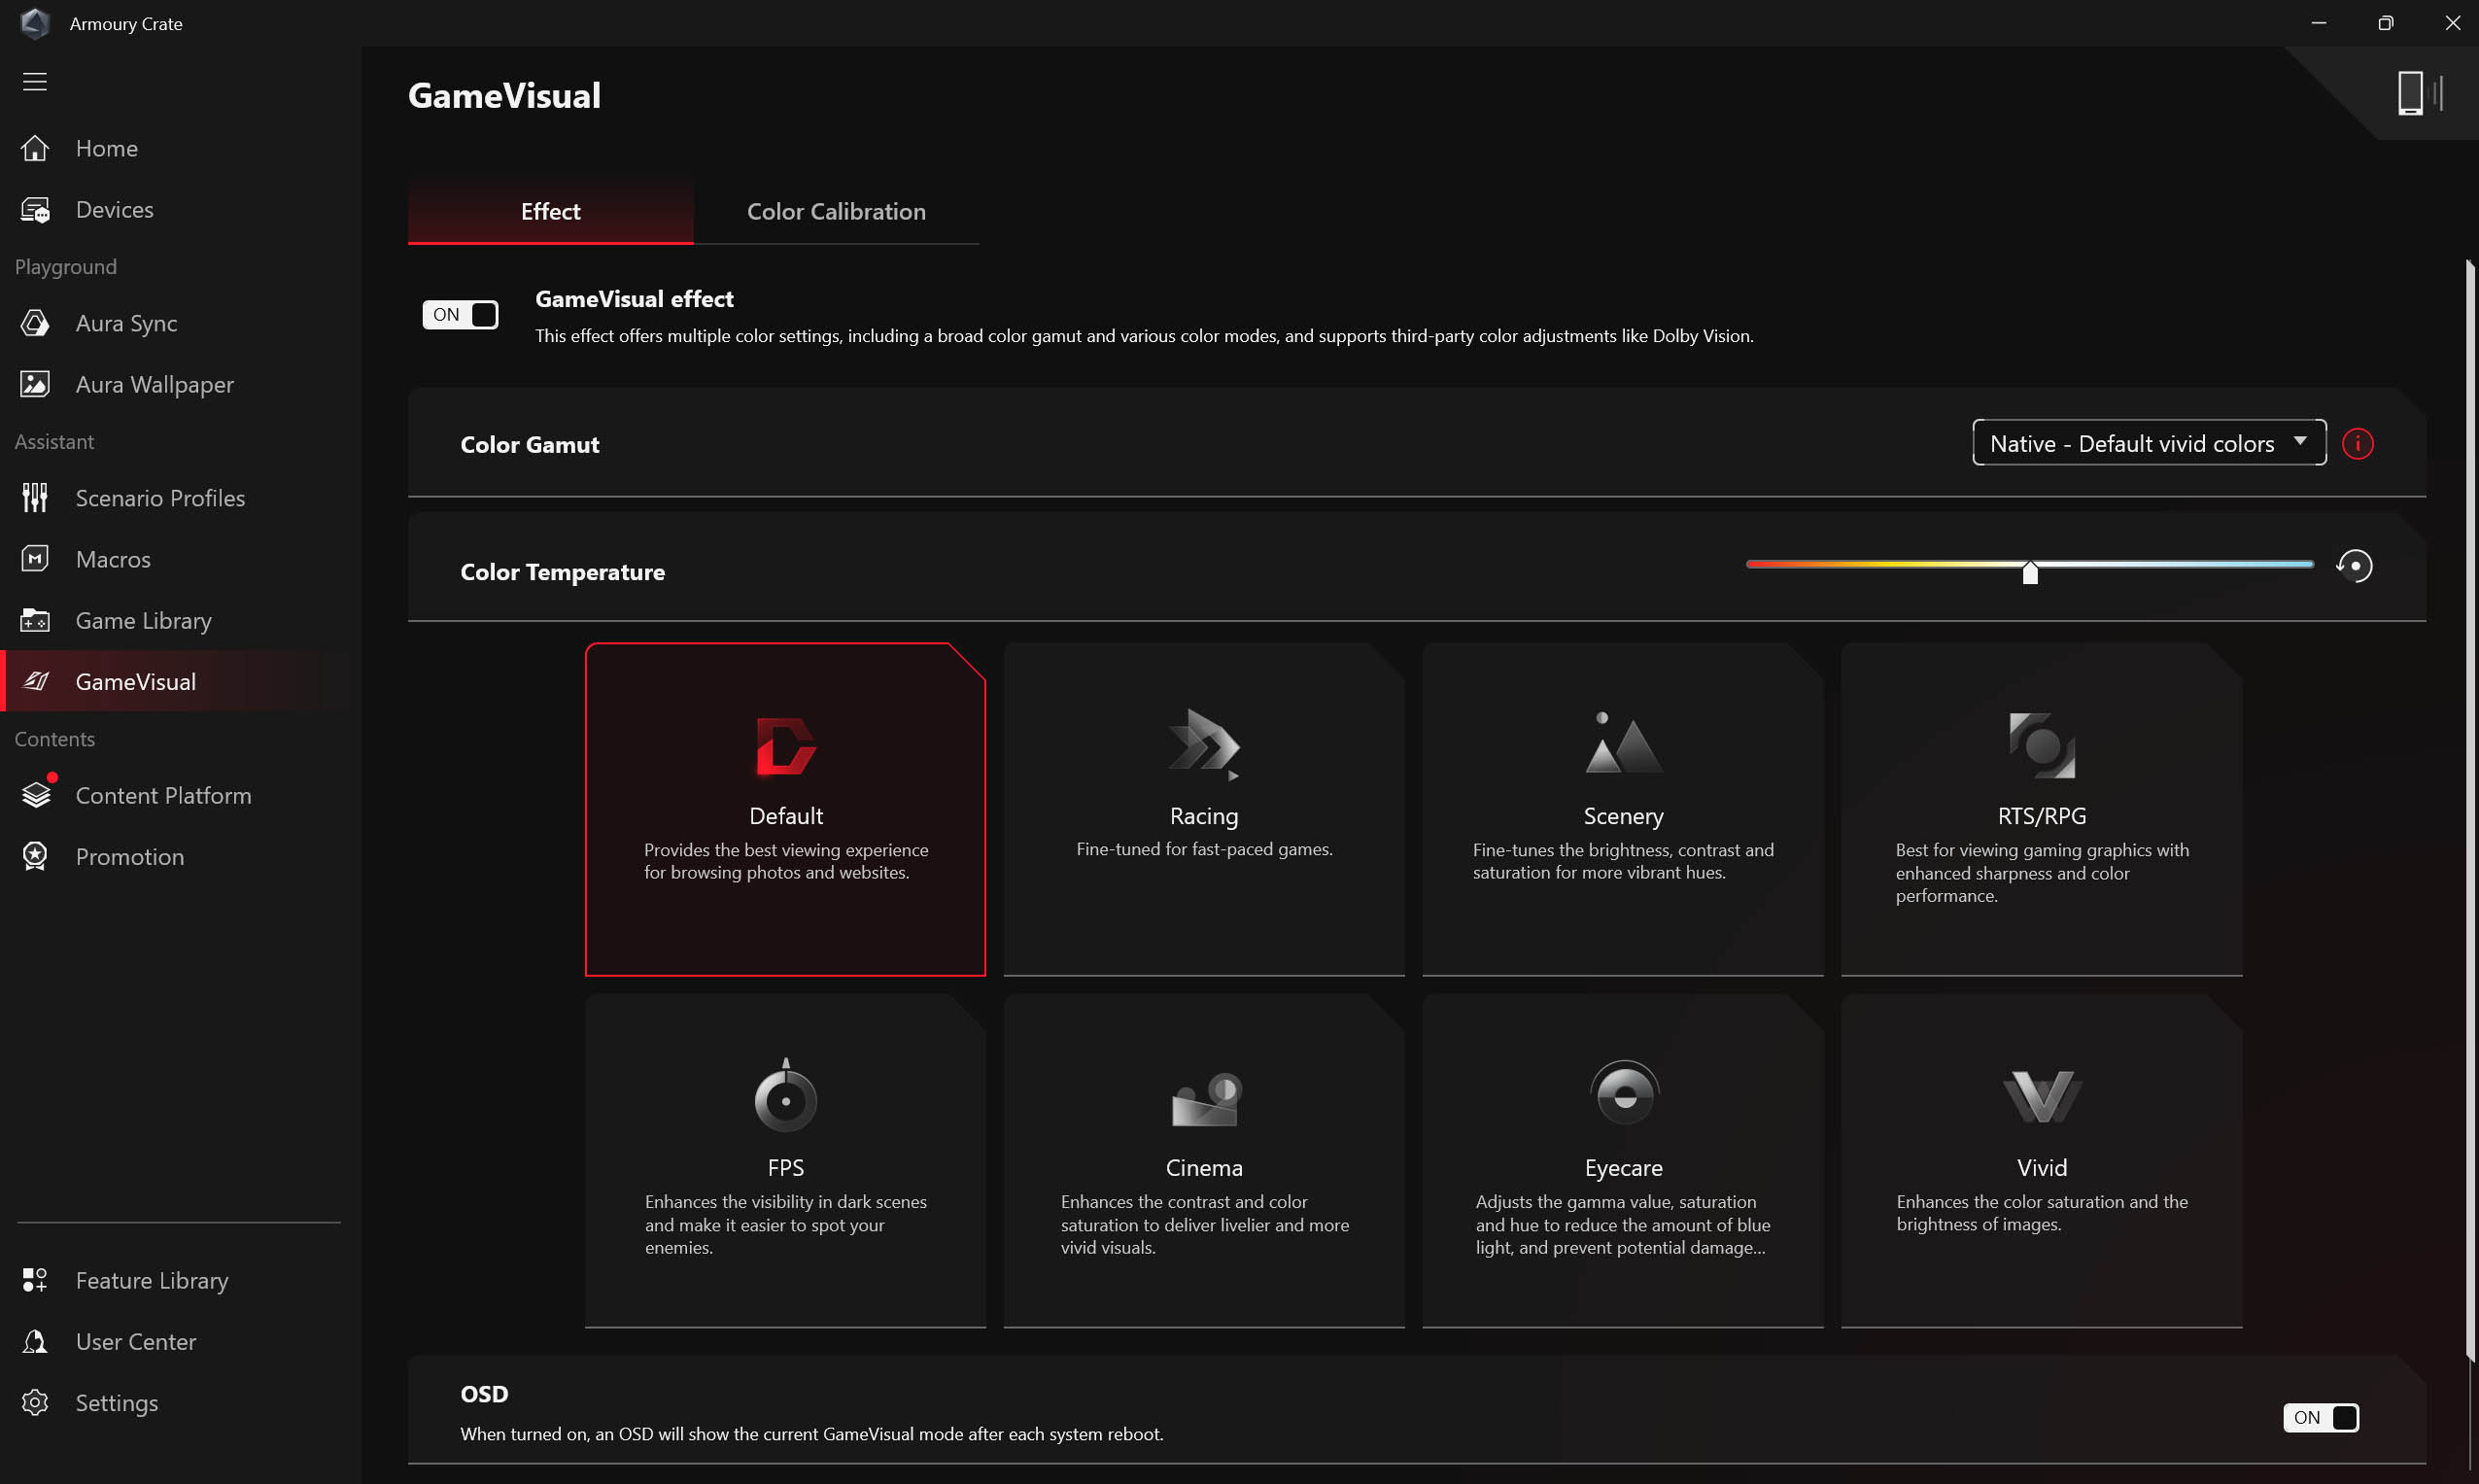Click the Color Temperature slider handle
2479x1484 pixels.
(2029, 572)
